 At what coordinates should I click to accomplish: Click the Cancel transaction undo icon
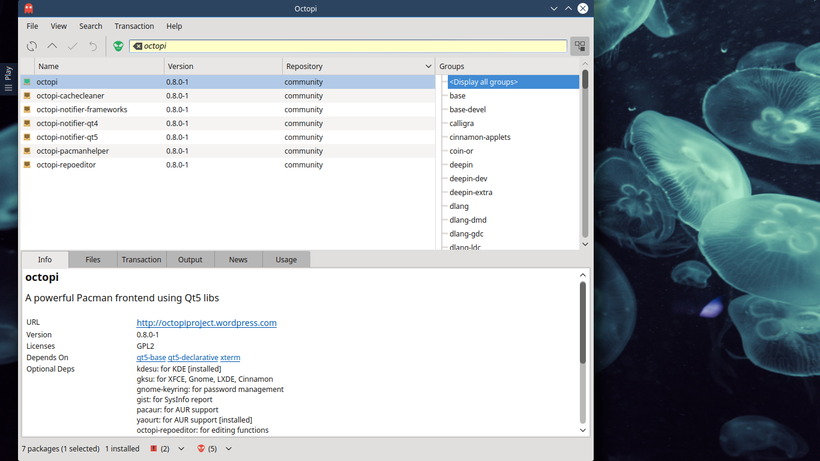tap(93, 46)
